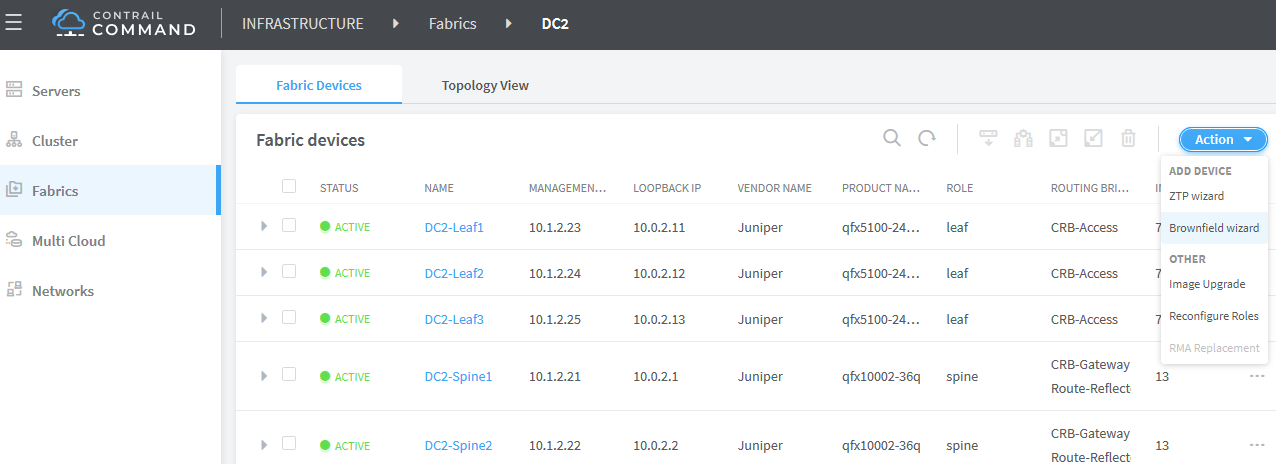Image resolution: width=1276 pixels, height=464 pixels.
Task: Click the trash delete icon
Action: (1128, 139)
